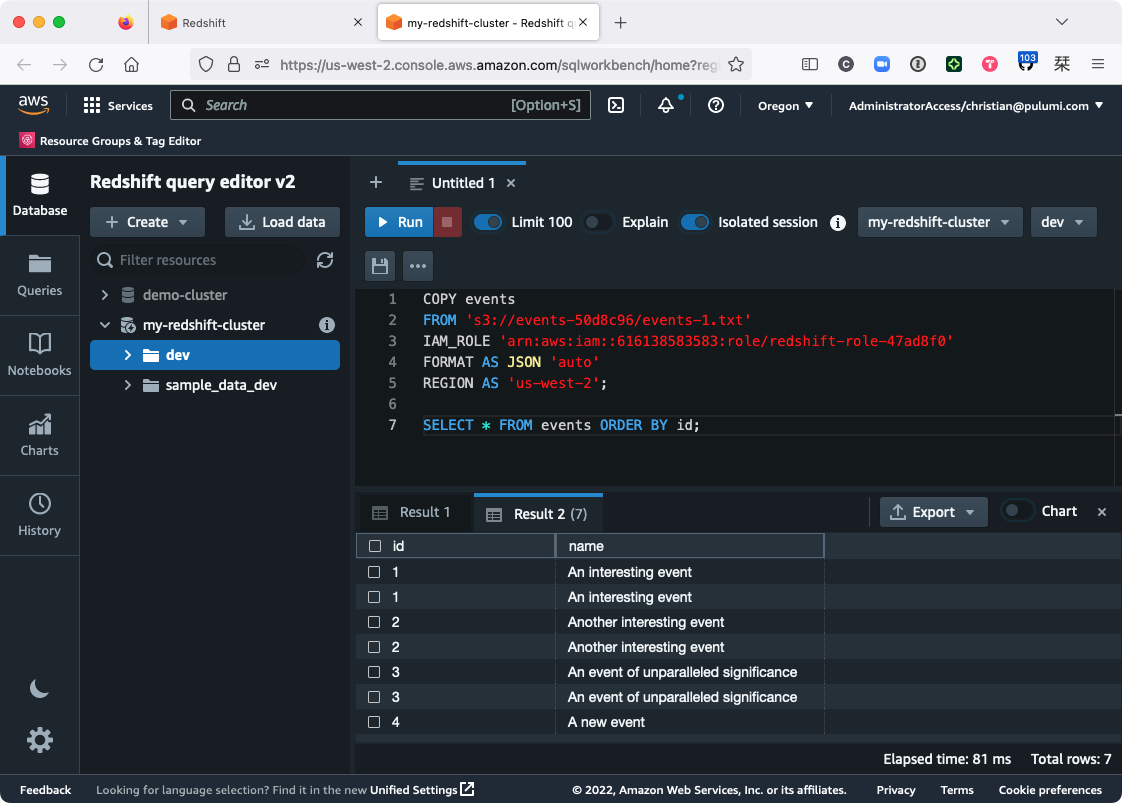Screen dimensions: 1122x803
Task: Check the first Another interesting event row
Action: pyautogui.click(x=374, y=622)
